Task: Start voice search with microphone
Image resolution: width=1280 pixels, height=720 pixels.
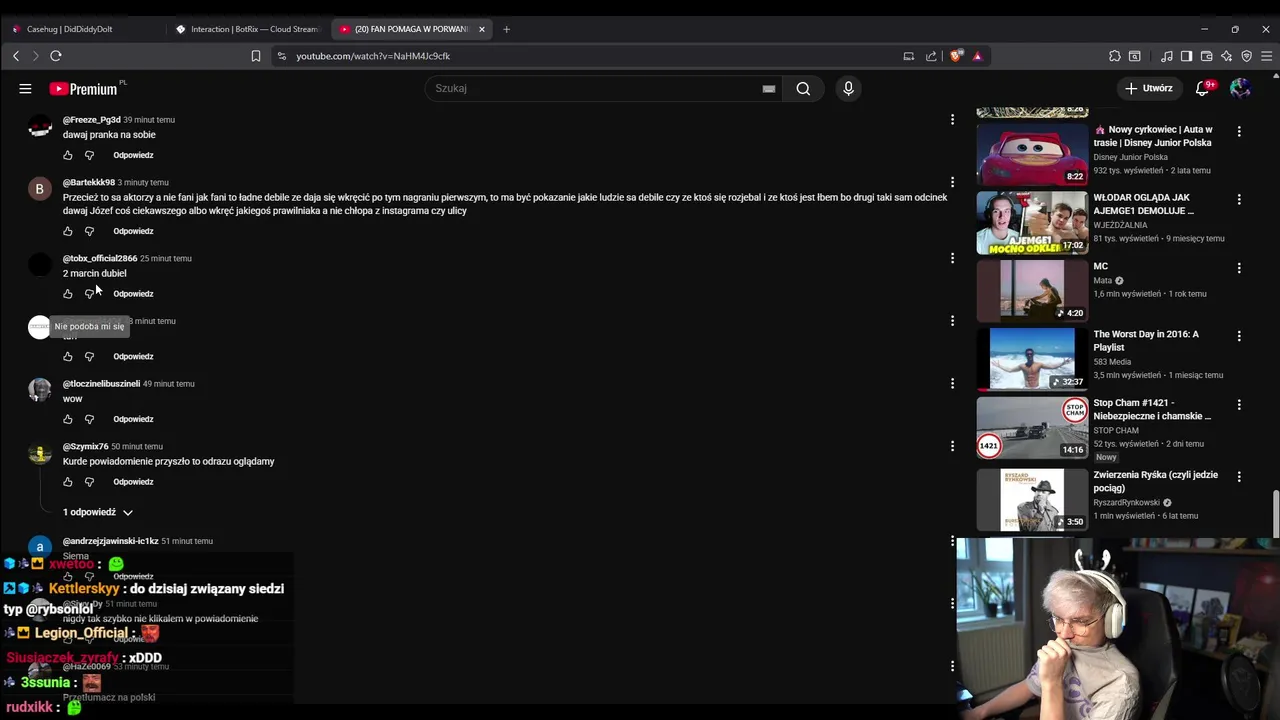Action: pyautogui.click(x=848, y=89)
